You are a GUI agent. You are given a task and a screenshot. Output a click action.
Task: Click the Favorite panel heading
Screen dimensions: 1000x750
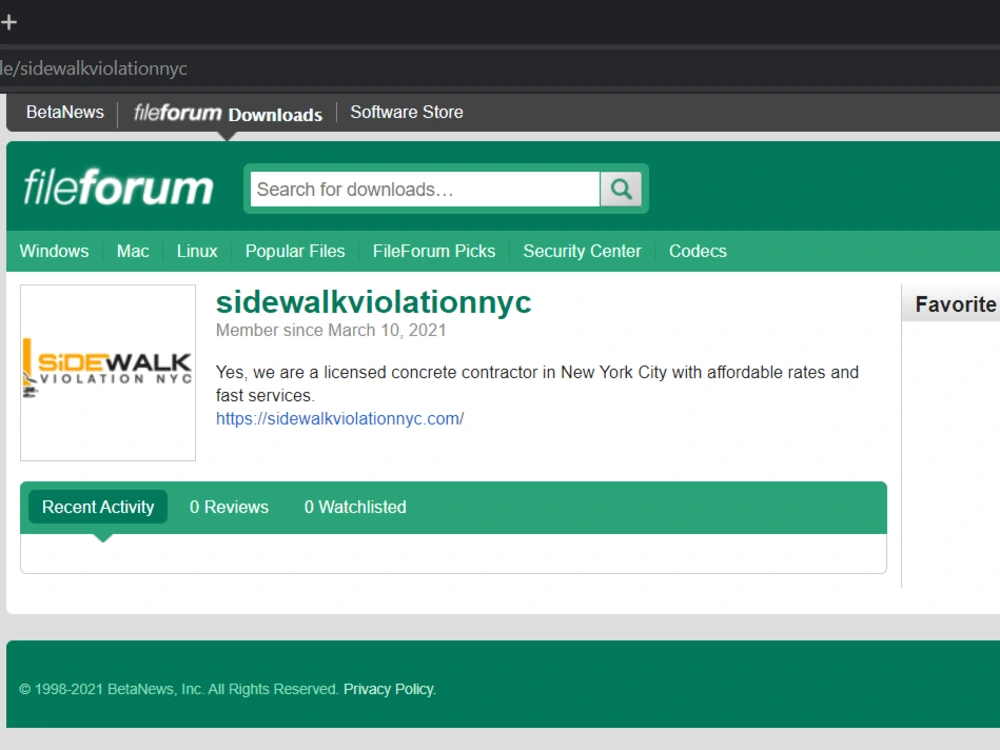(x=955, y=304)
